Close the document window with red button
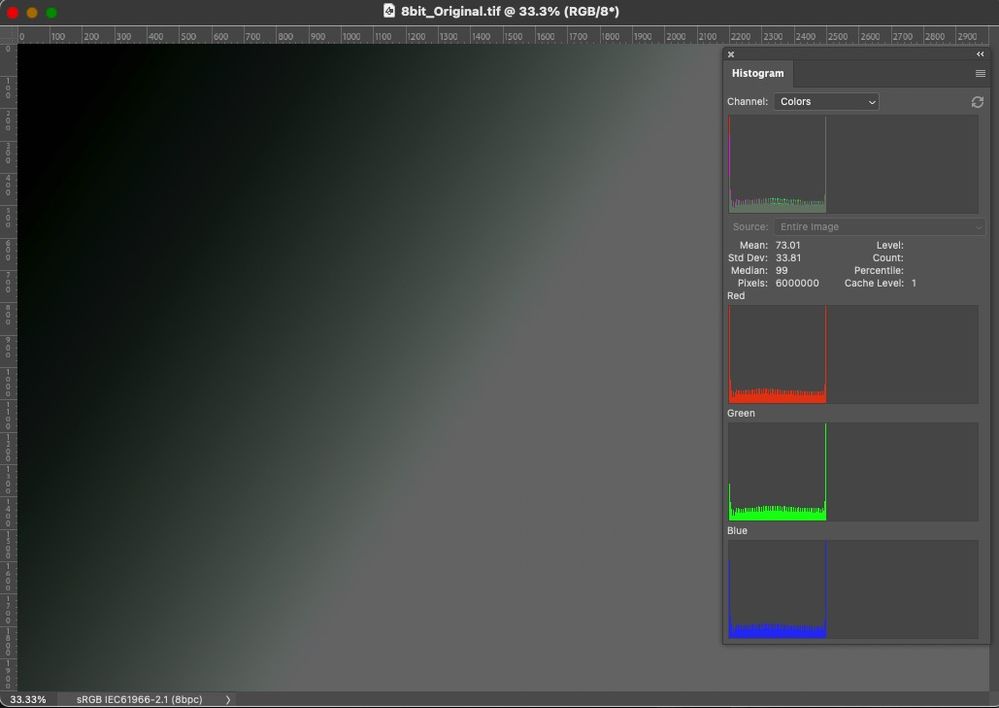Viewport: 999px width, 708px height. [x=12, y=12]
